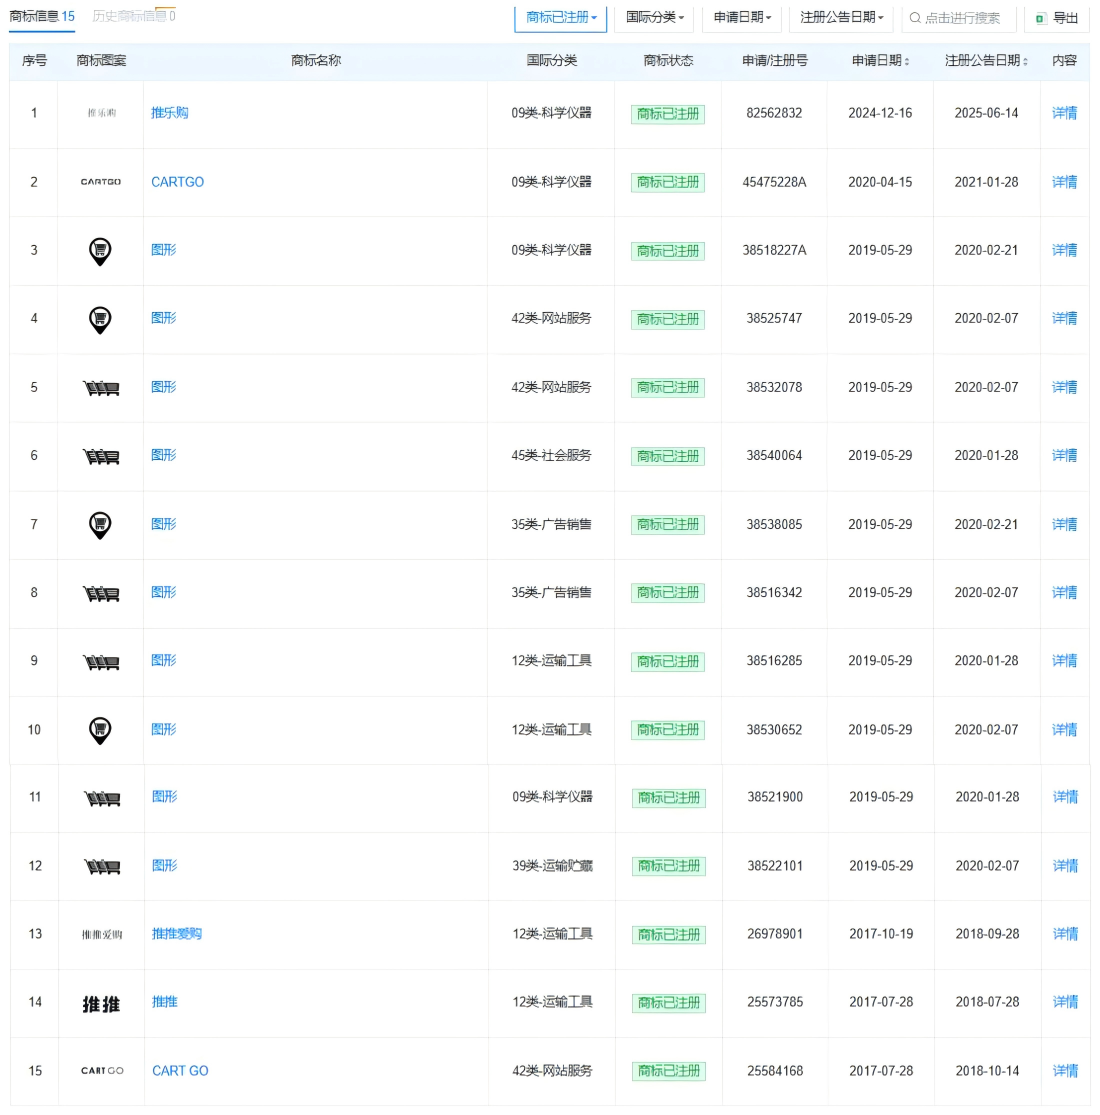This screenshot has width=1100, height=1115.
Task: Click the CARTGO trademark image in row 2
Action: (101, 182)
